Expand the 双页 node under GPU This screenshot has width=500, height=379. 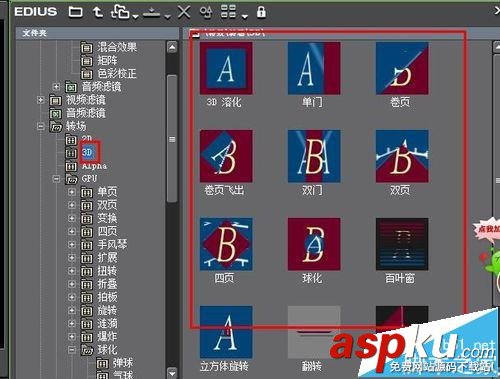[x=72, y=205]
